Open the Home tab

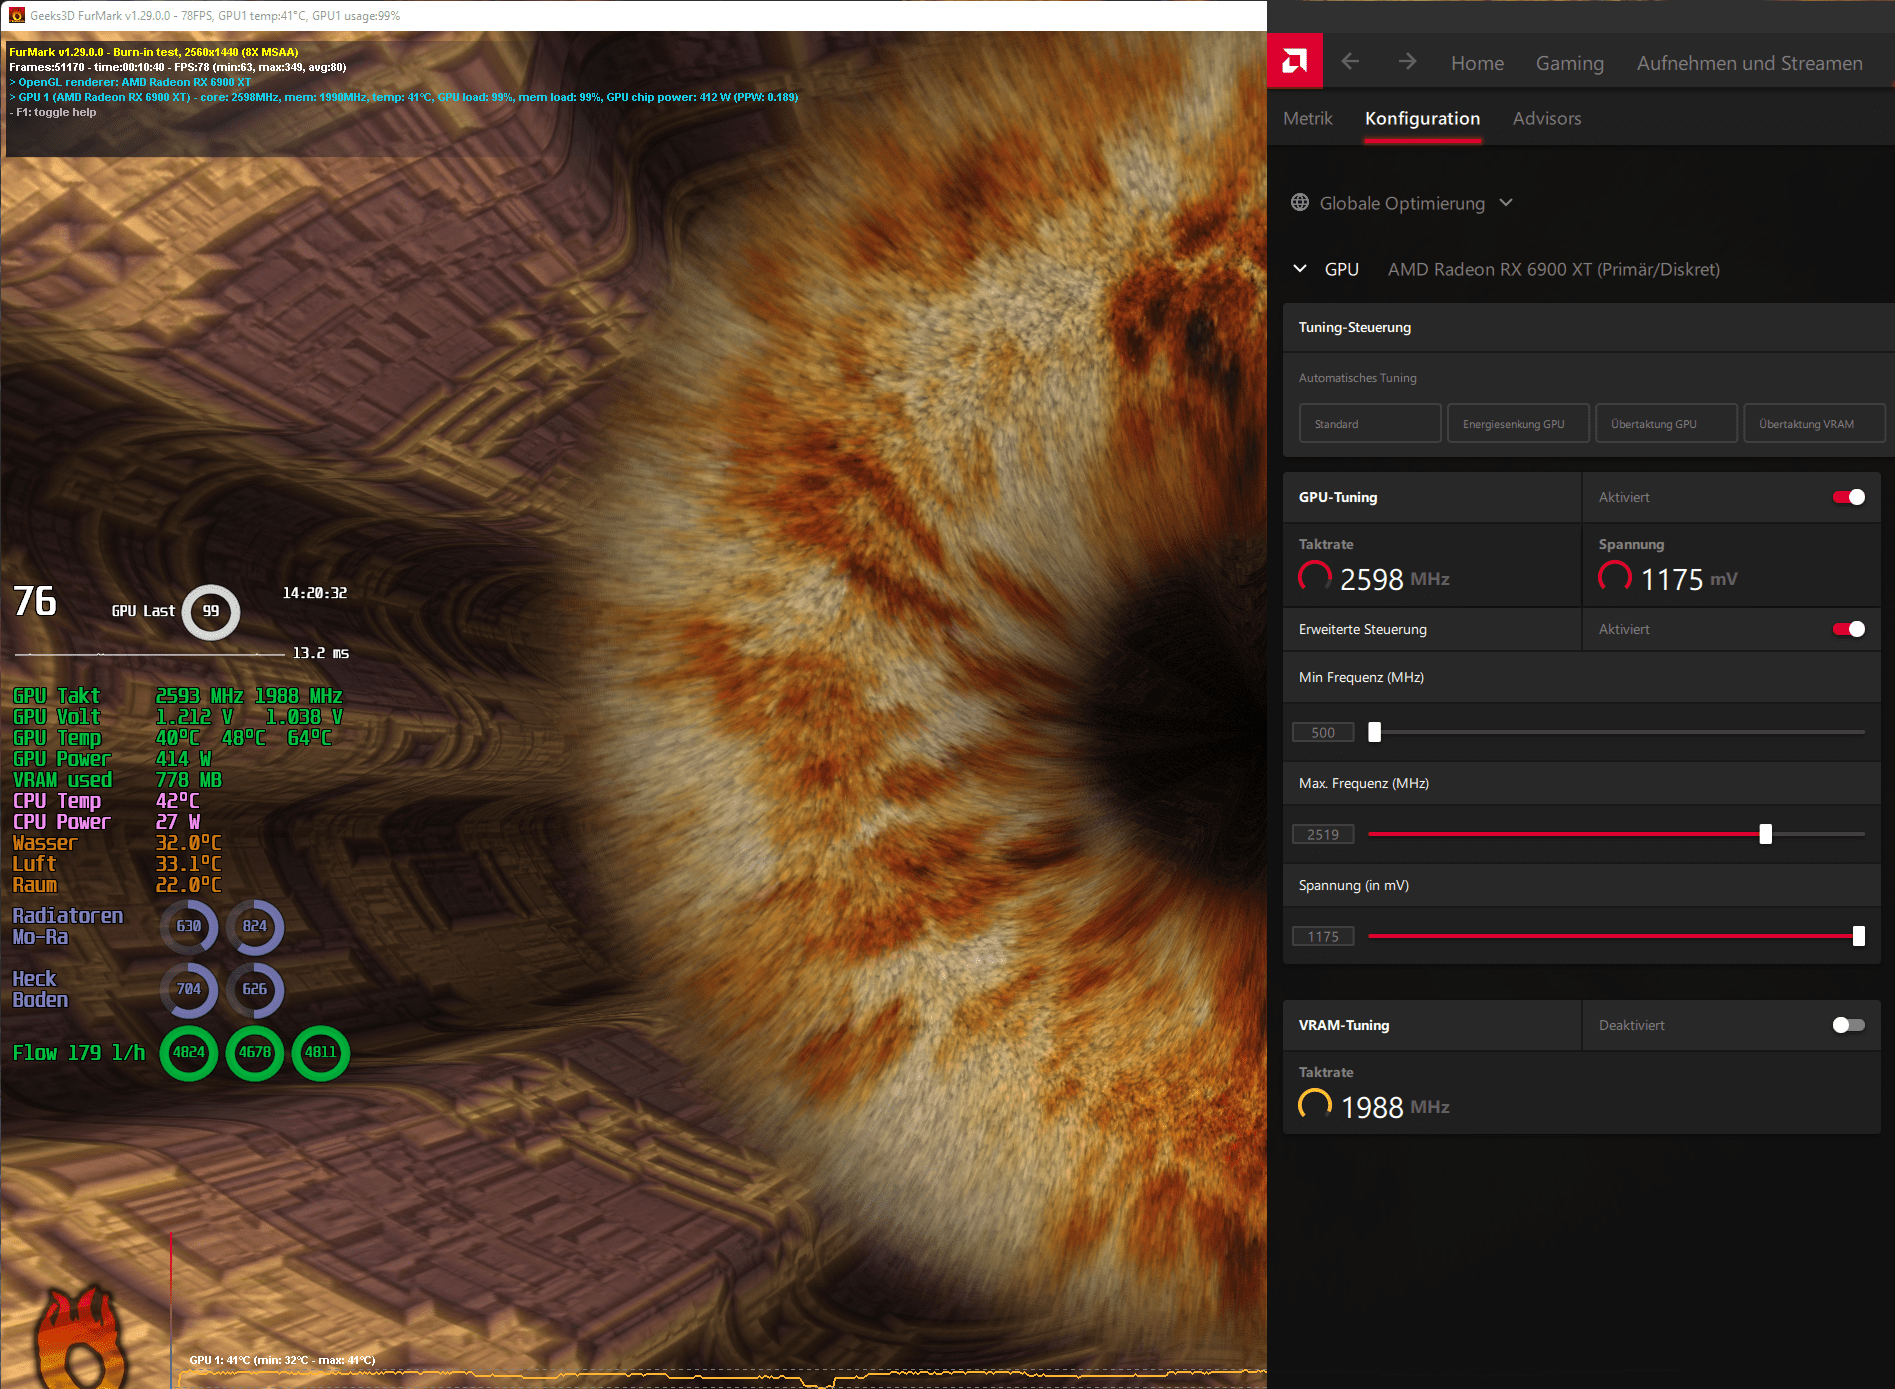tap(1477, 63)
